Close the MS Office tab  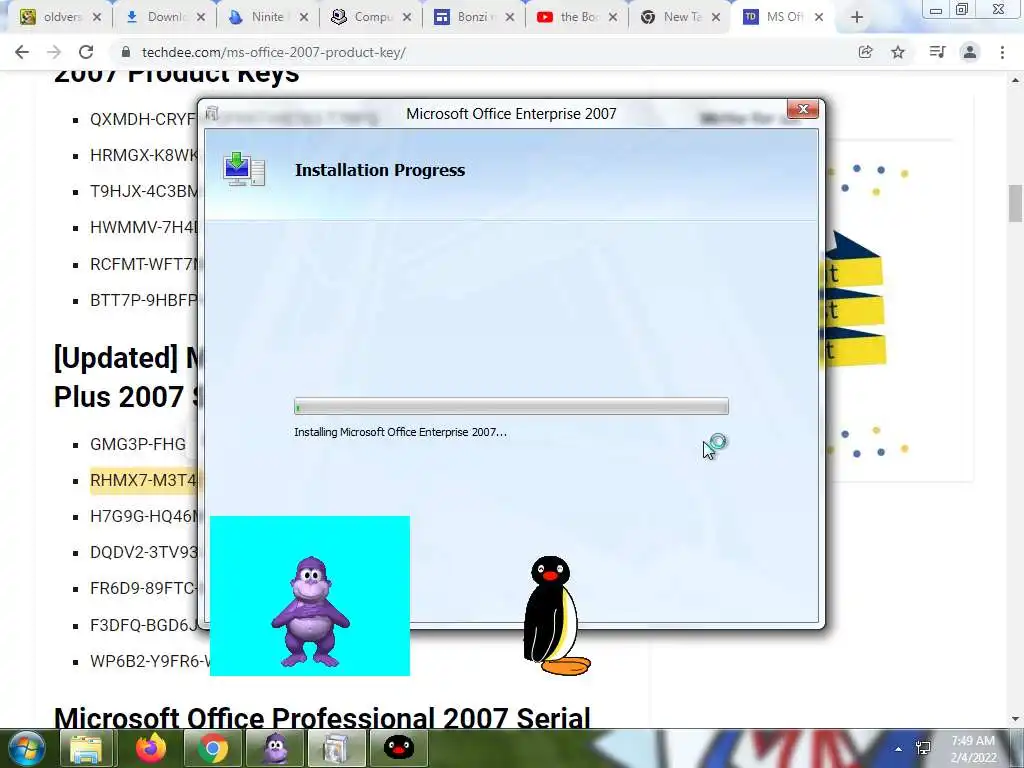(819, 18)
